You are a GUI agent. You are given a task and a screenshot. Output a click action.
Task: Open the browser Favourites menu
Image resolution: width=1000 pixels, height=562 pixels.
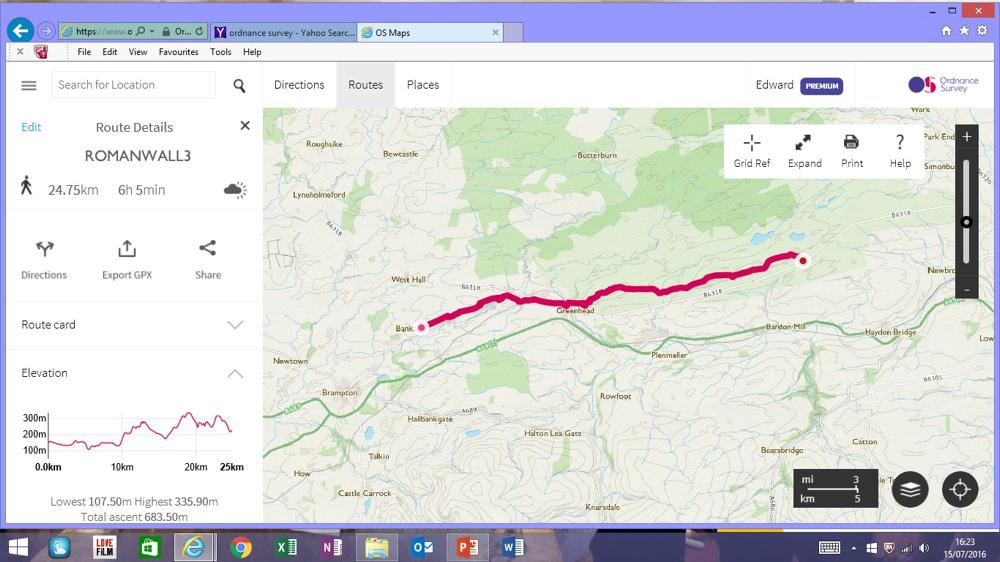pyautogui.click(x=179, y=52)
